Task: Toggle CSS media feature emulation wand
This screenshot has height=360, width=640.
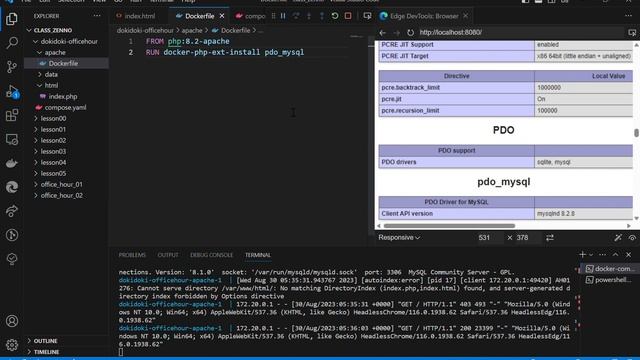Action: click(x=618, y=238)
